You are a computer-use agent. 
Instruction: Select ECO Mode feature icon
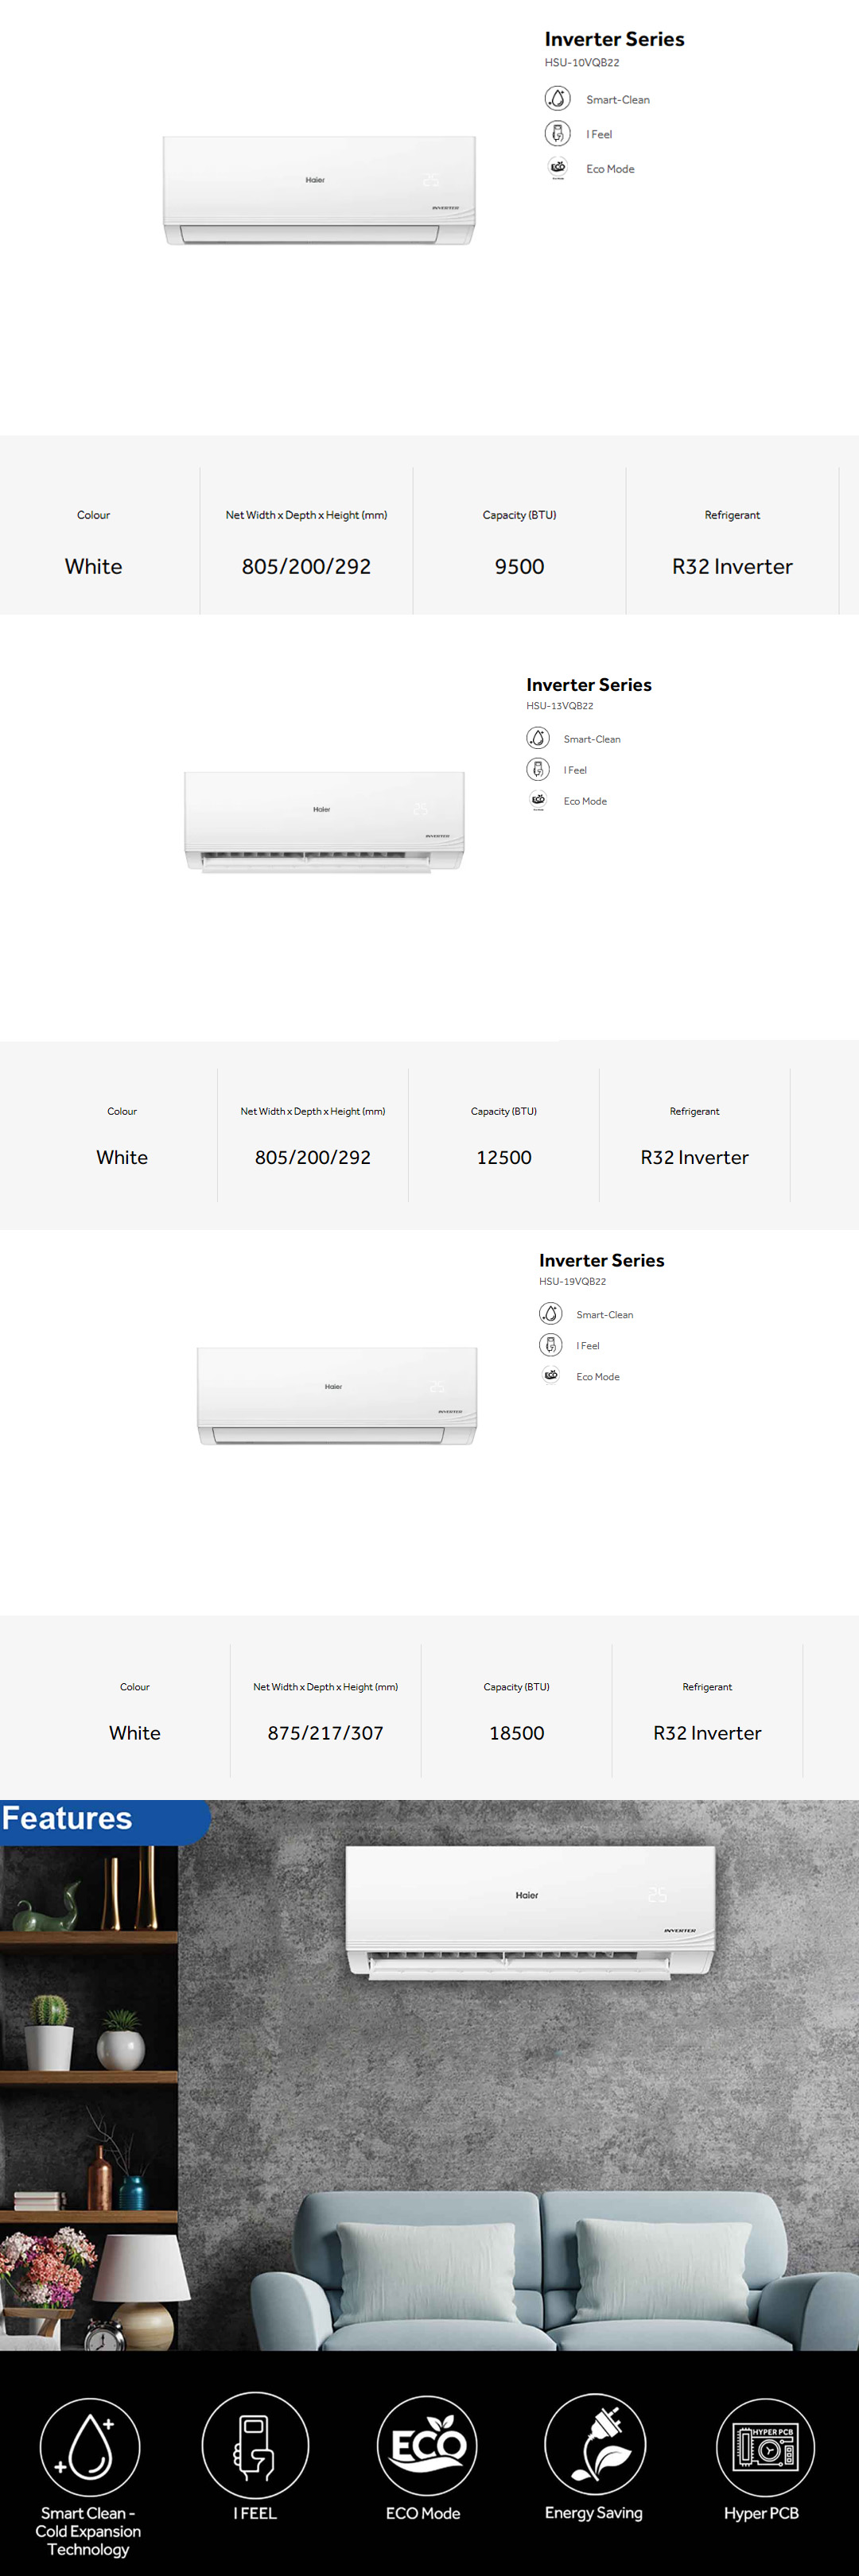click(427, 2446)
